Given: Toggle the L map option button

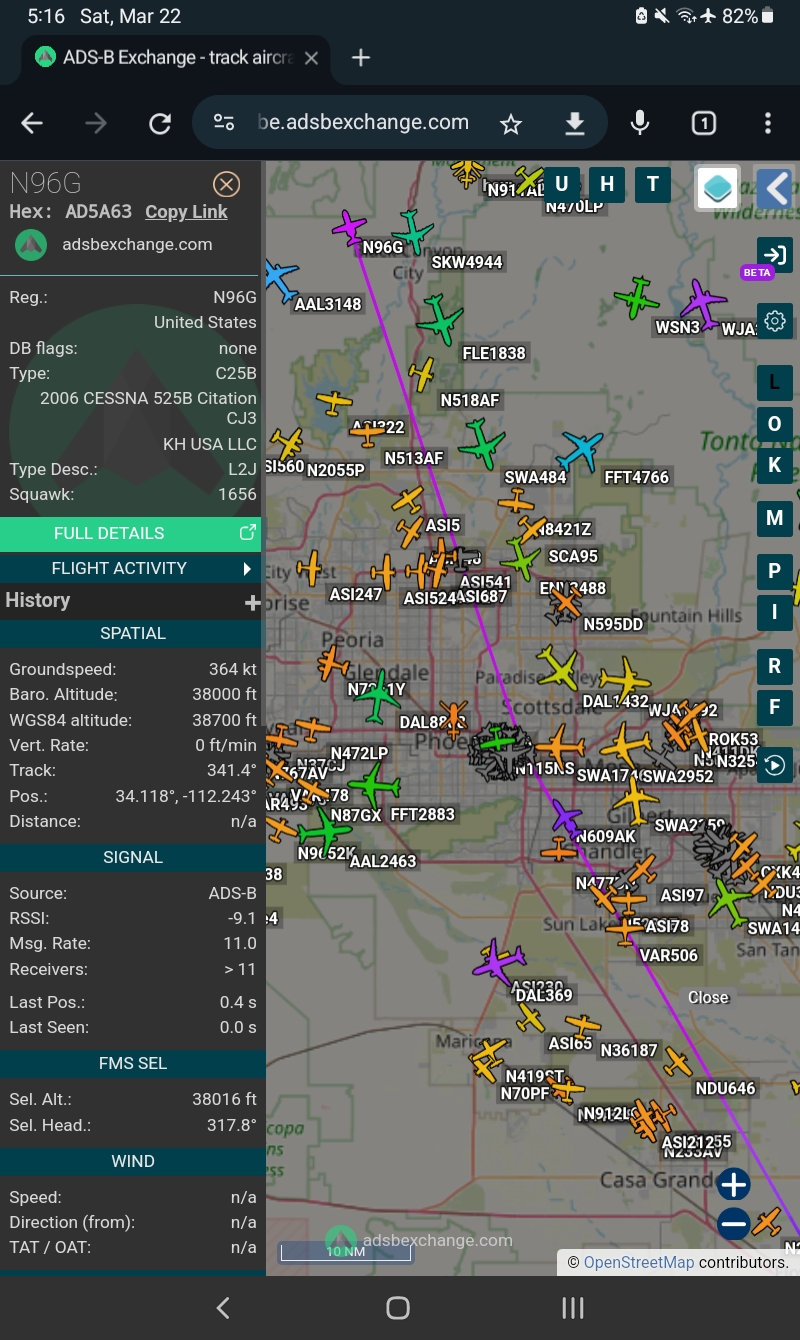Looking at the screenshot, I should click(774, 383).
